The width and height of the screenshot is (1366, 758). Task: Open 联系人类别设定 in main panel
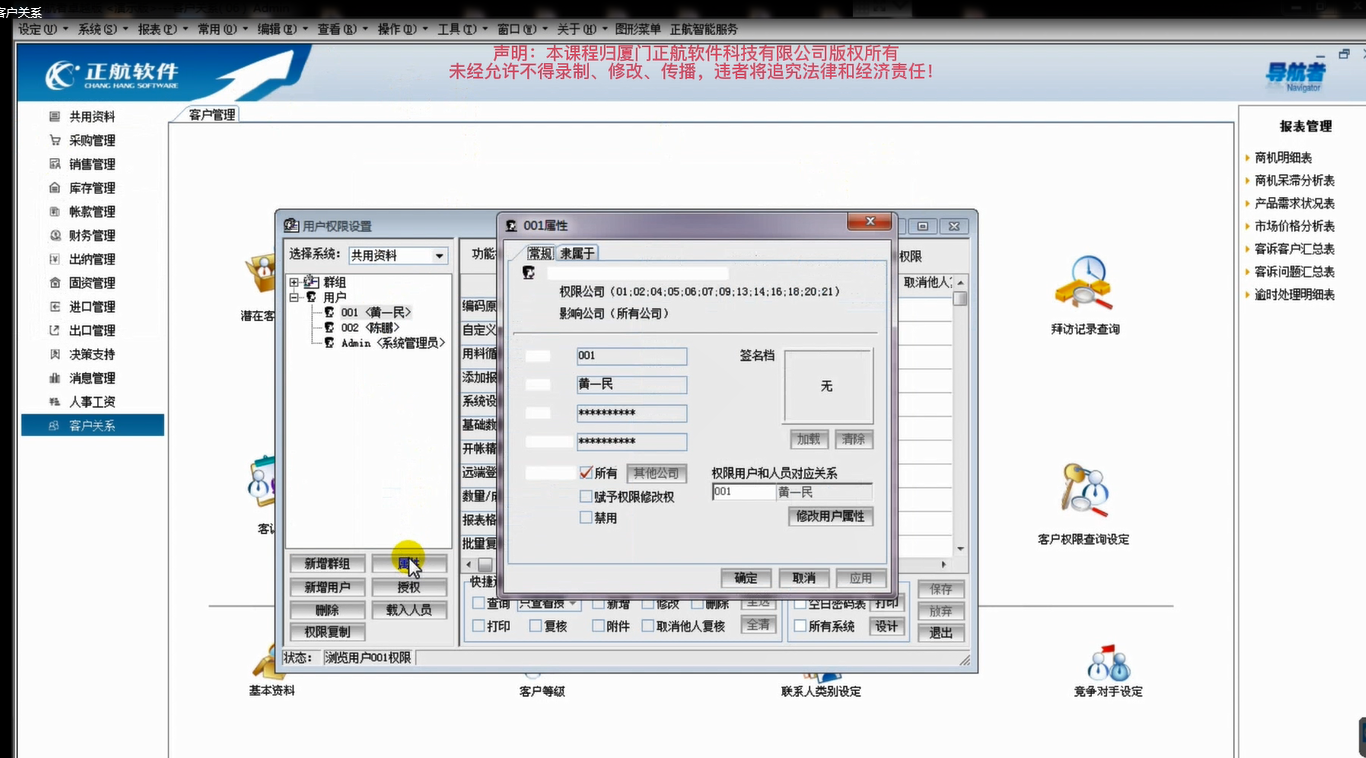pyautogui.click(x=821, y=691)
